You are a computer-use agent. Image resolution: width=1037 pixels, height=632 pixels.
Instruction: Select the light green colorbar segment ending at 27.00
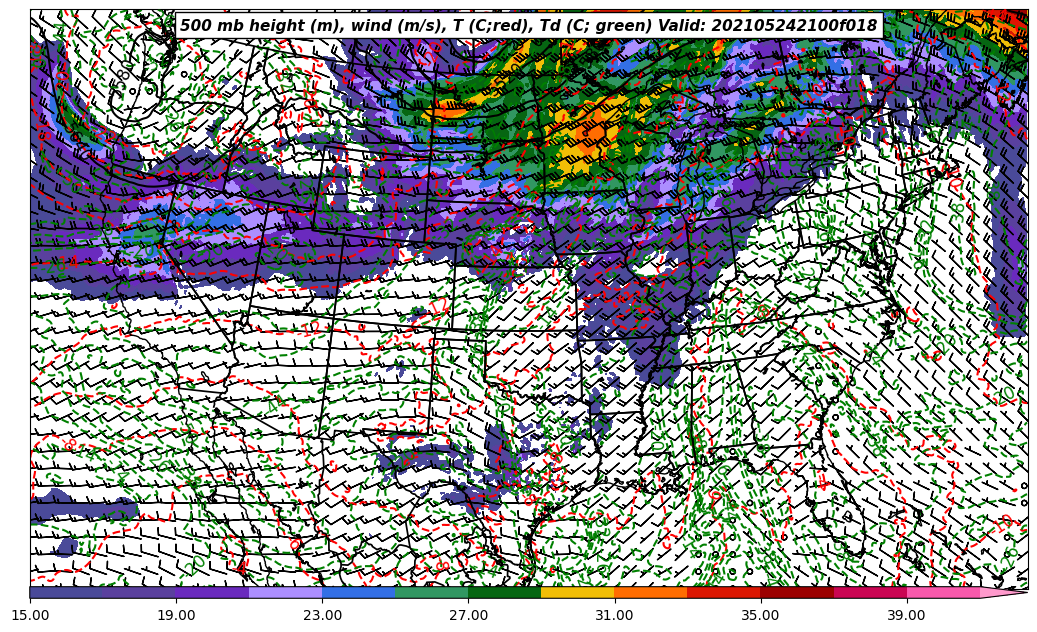click(x=432, y=592)
